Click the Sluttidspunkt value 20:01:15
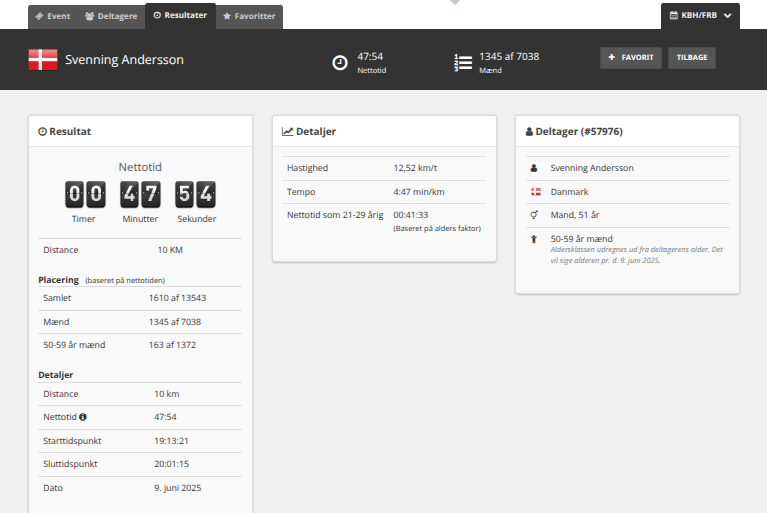The width and height of the screenshot is (767, 513). tap(172, 464)
